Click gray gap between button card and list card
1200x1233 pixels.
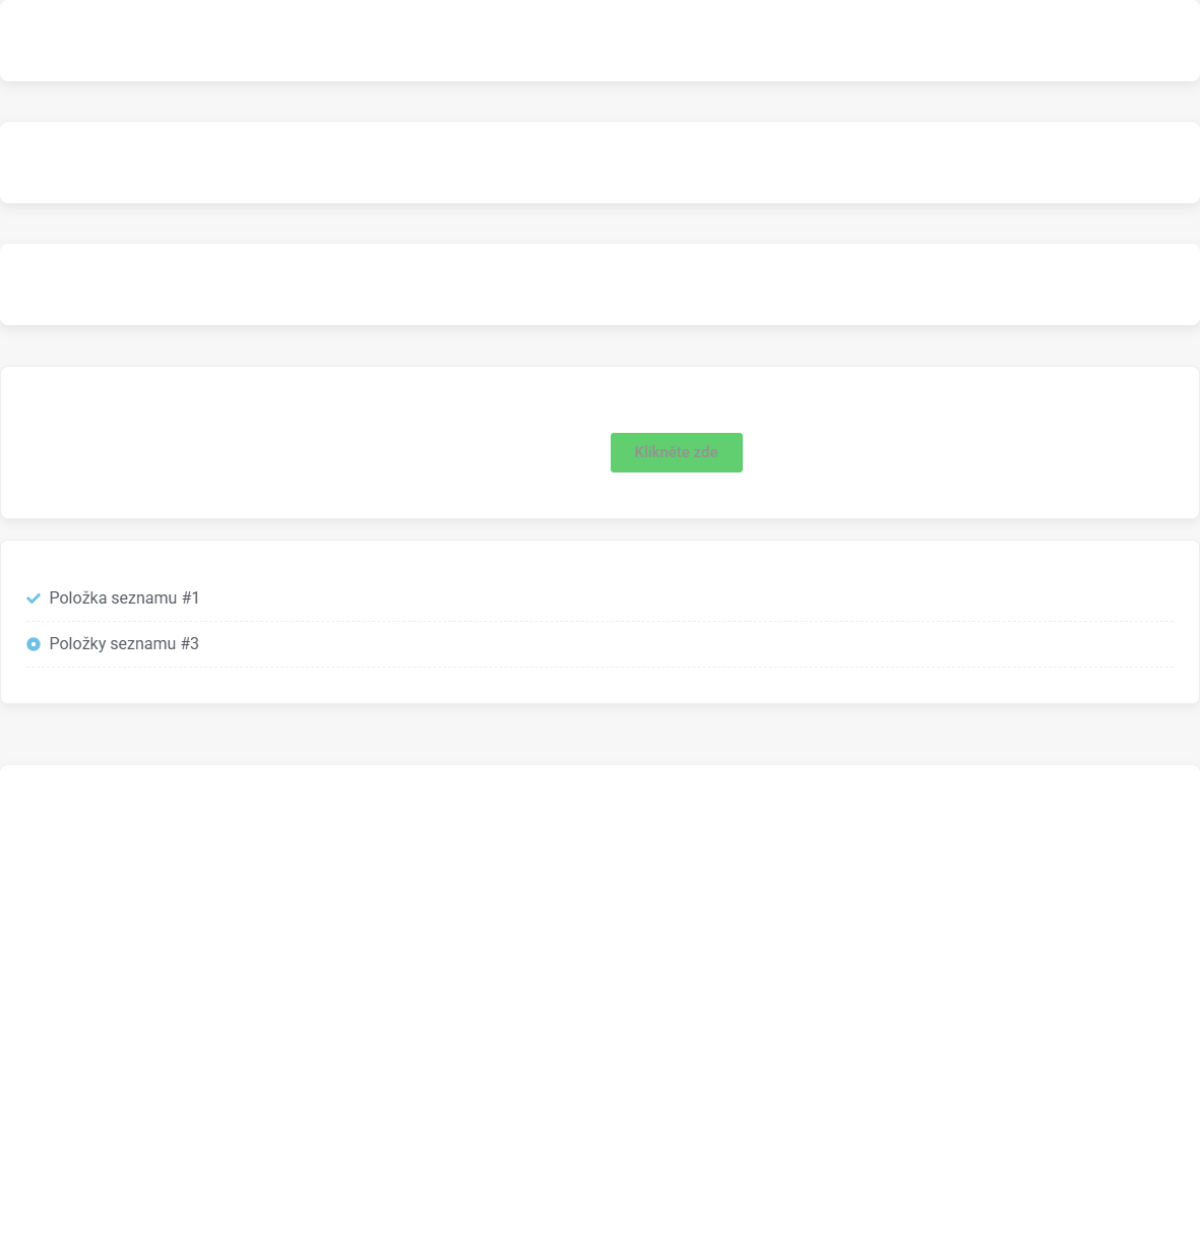coord(600,530)
